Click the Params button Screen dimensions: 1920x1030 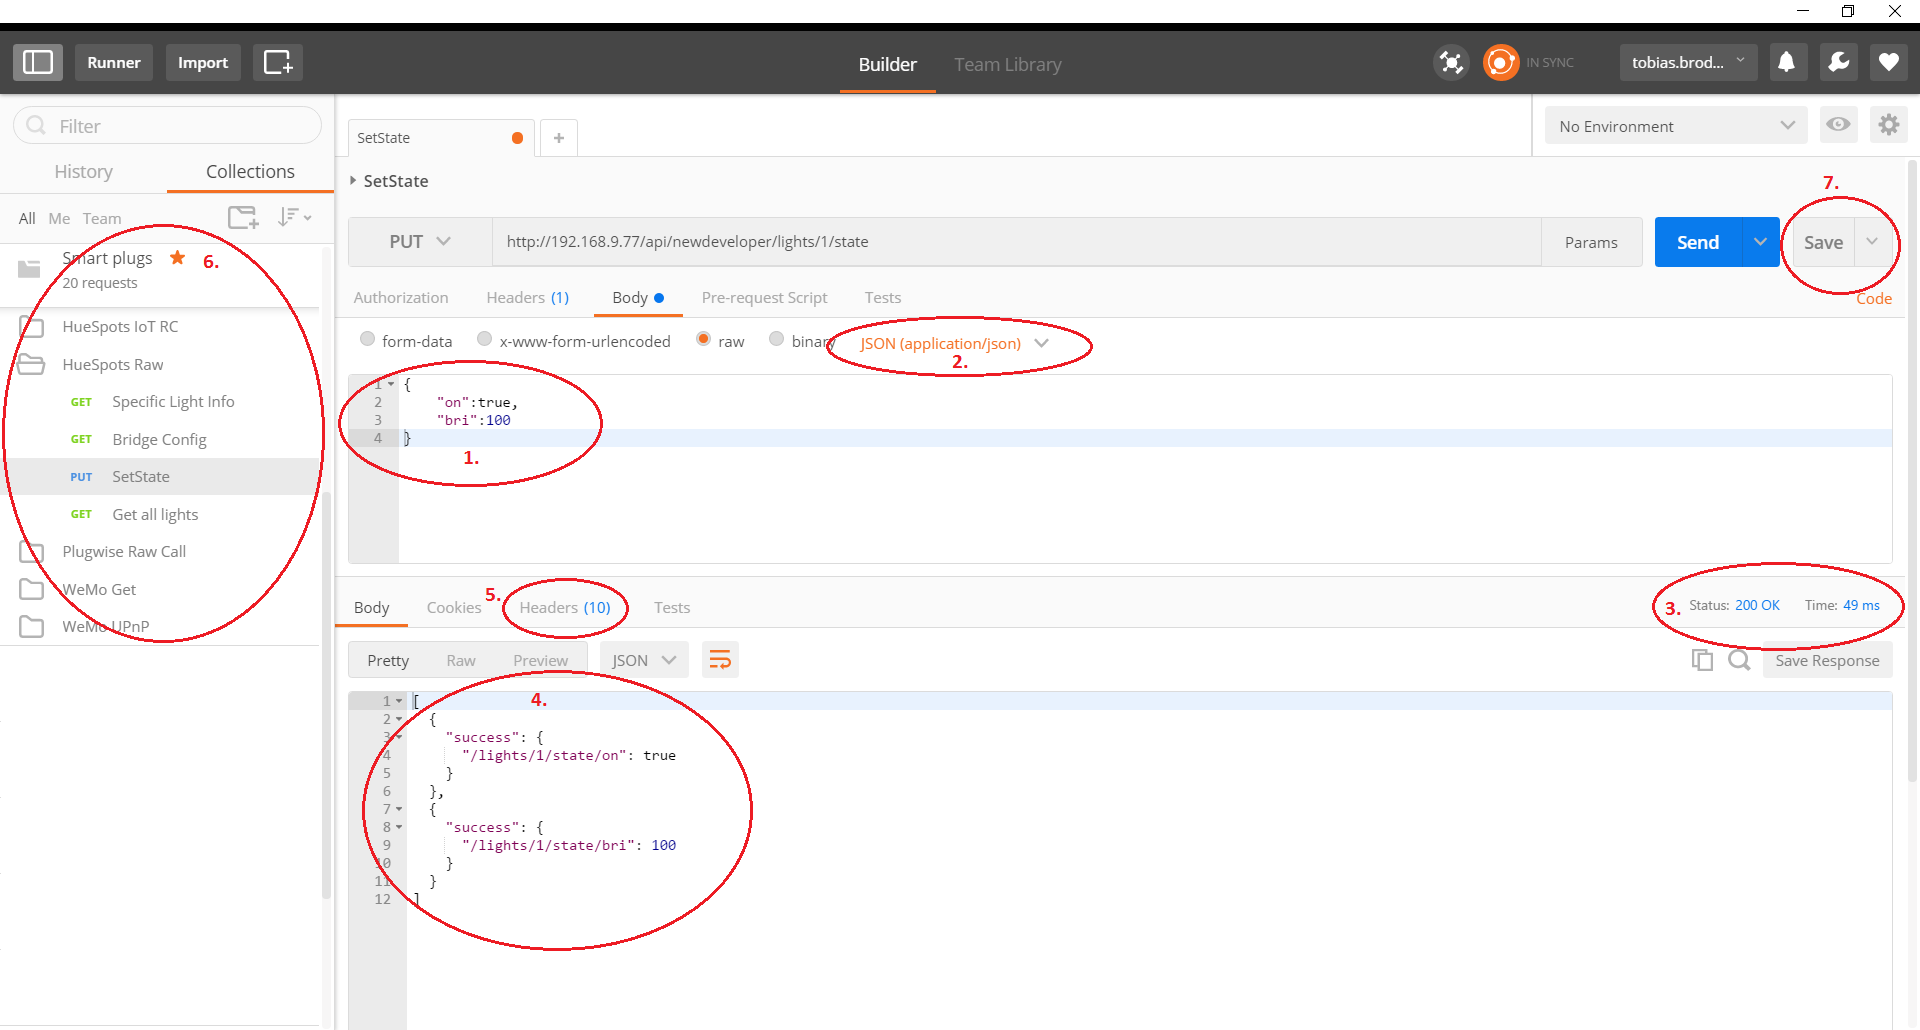(1591, 242)
